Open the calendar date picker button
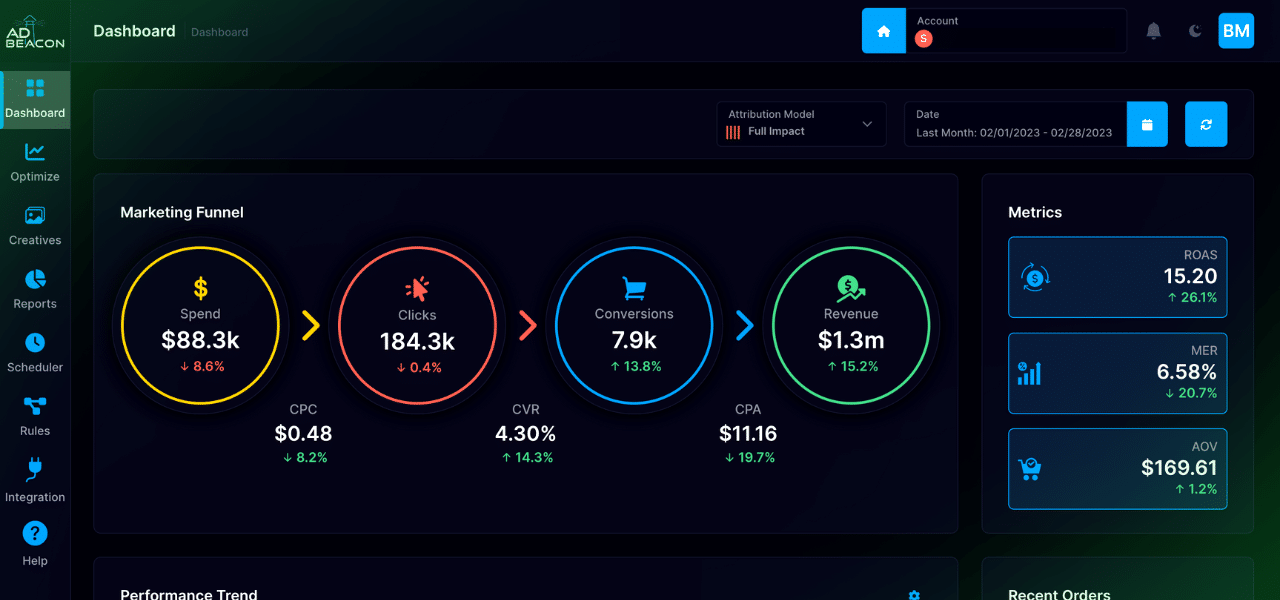 (x=1147, y=125)
